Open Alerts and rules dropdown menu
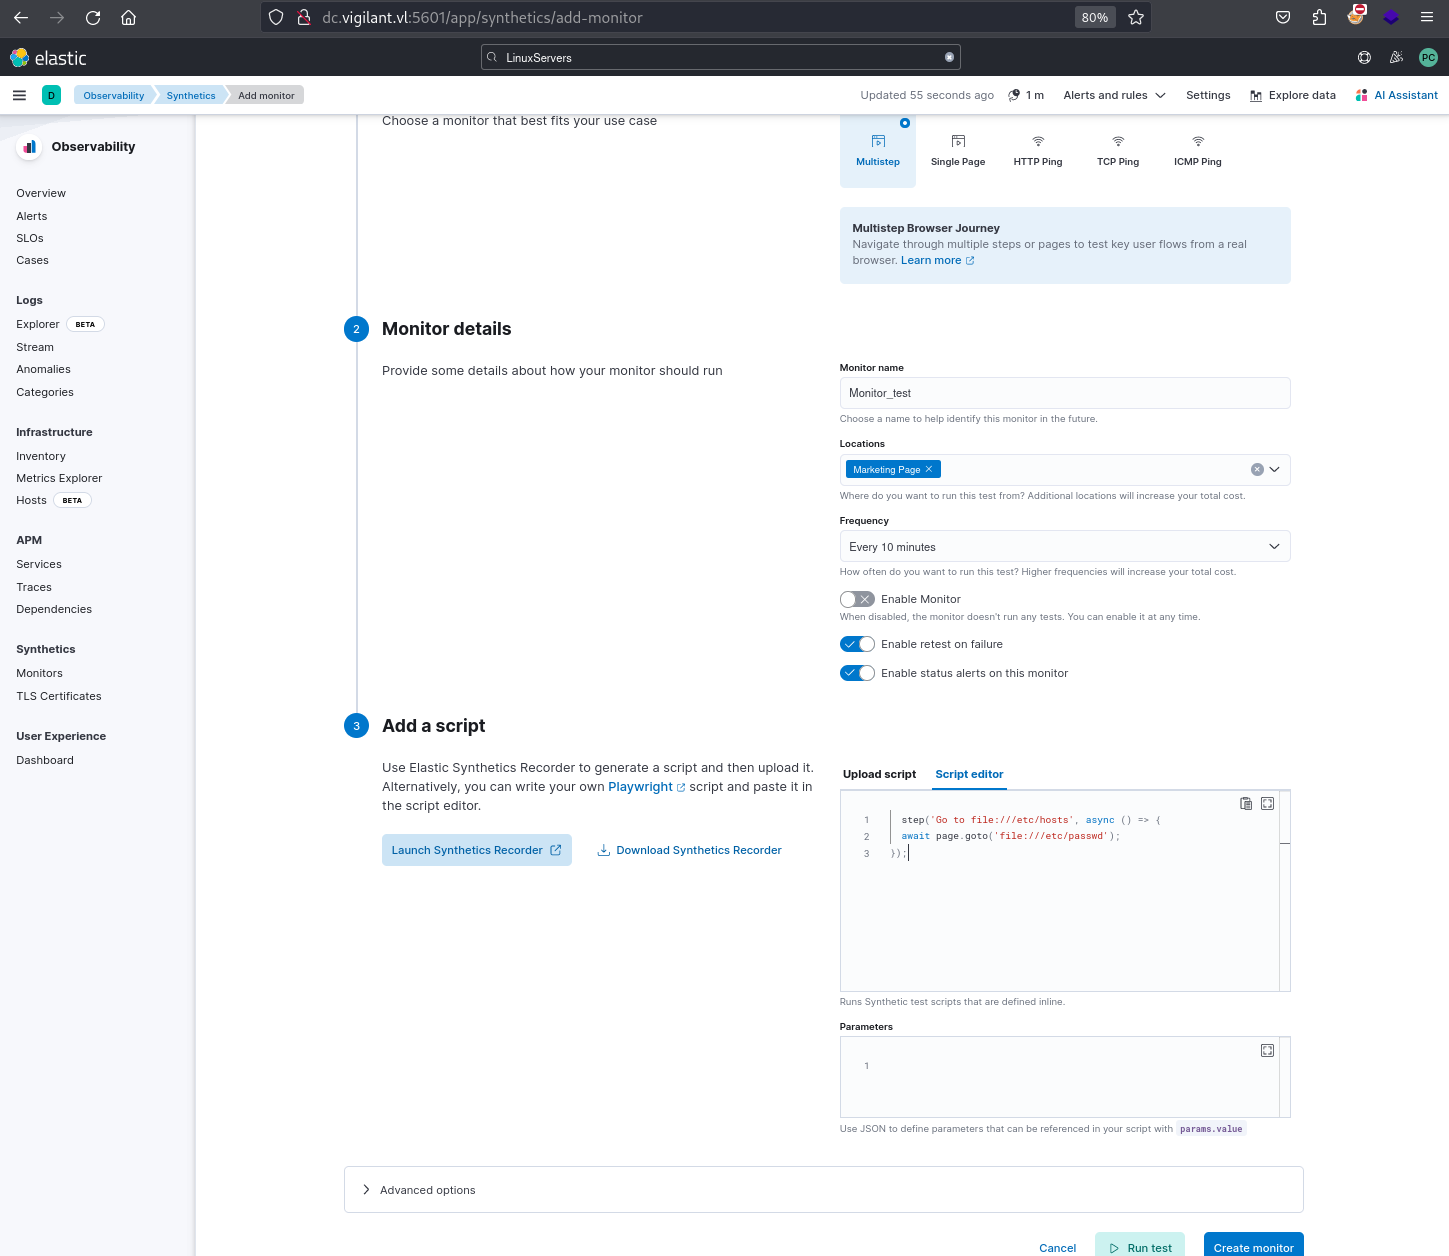This screenshot has width=1449, height=1256. pyautogui.click(x=1114, y=95)
